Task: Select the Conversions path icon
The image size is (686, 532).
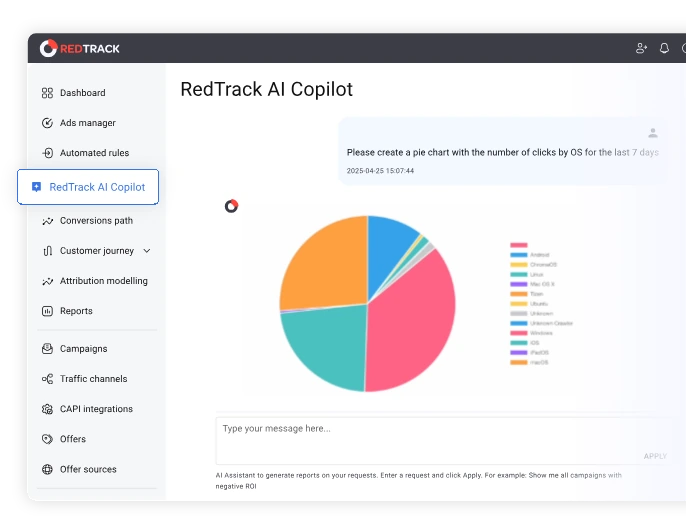Action: click(x=47, y=221)
